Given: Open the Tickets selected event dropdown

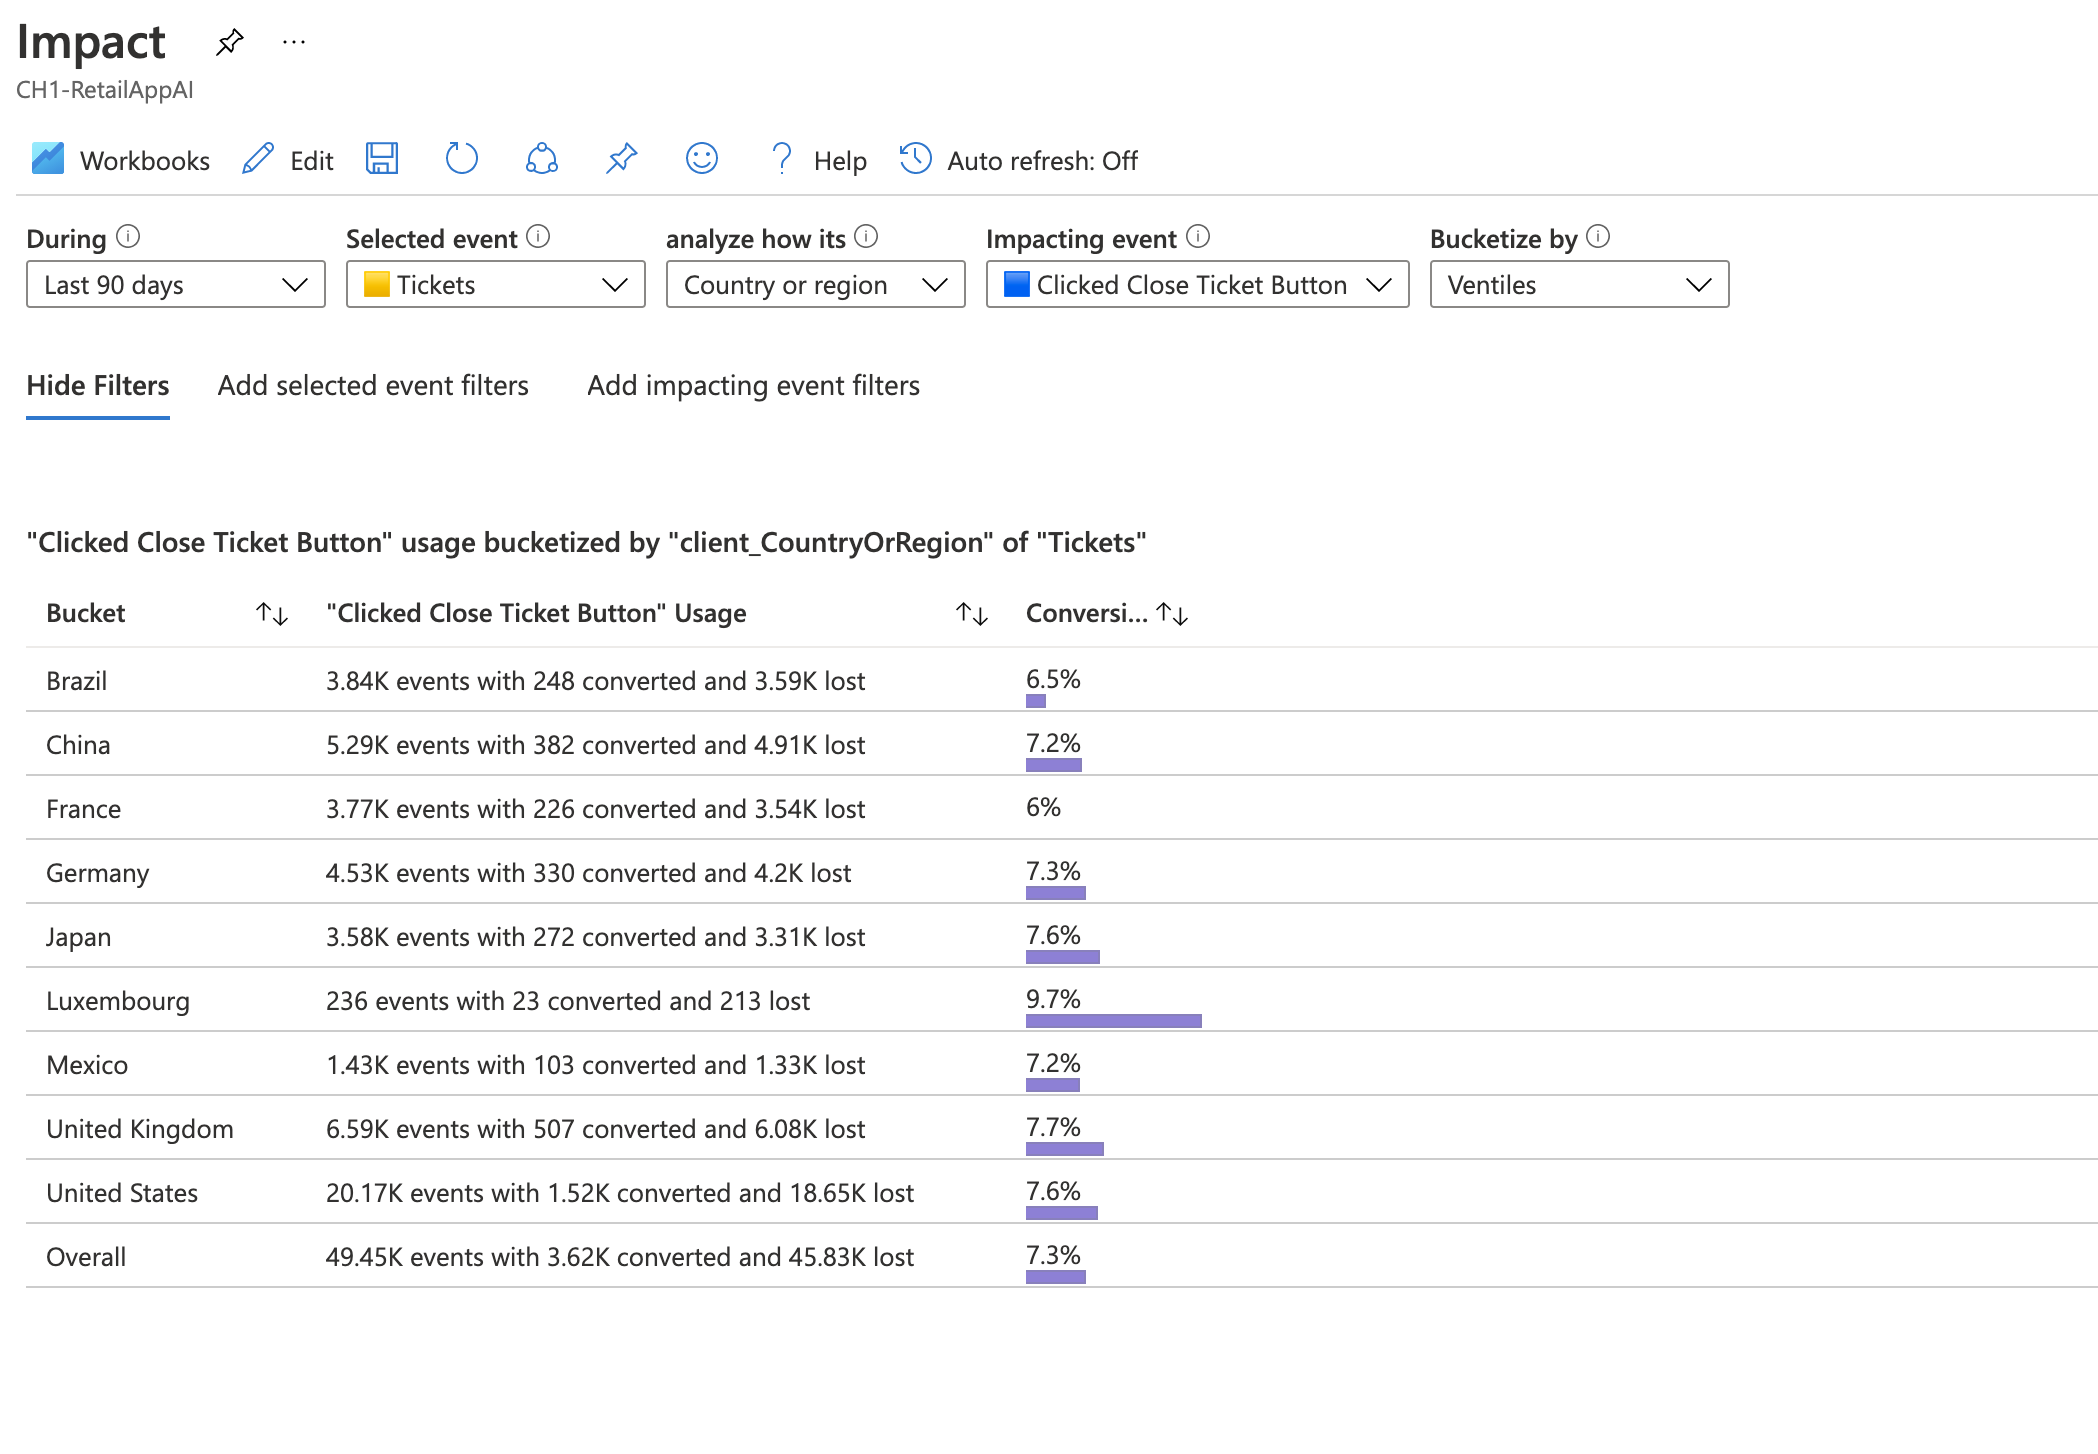Looking at the screenshot, I should (495, 285).
